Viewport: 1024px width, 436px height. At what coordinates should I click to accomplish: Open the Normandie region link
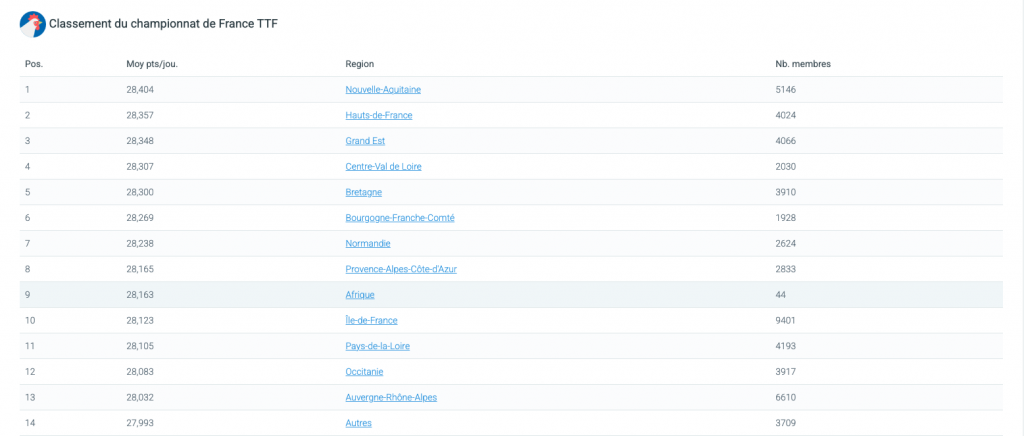(367, 243)
